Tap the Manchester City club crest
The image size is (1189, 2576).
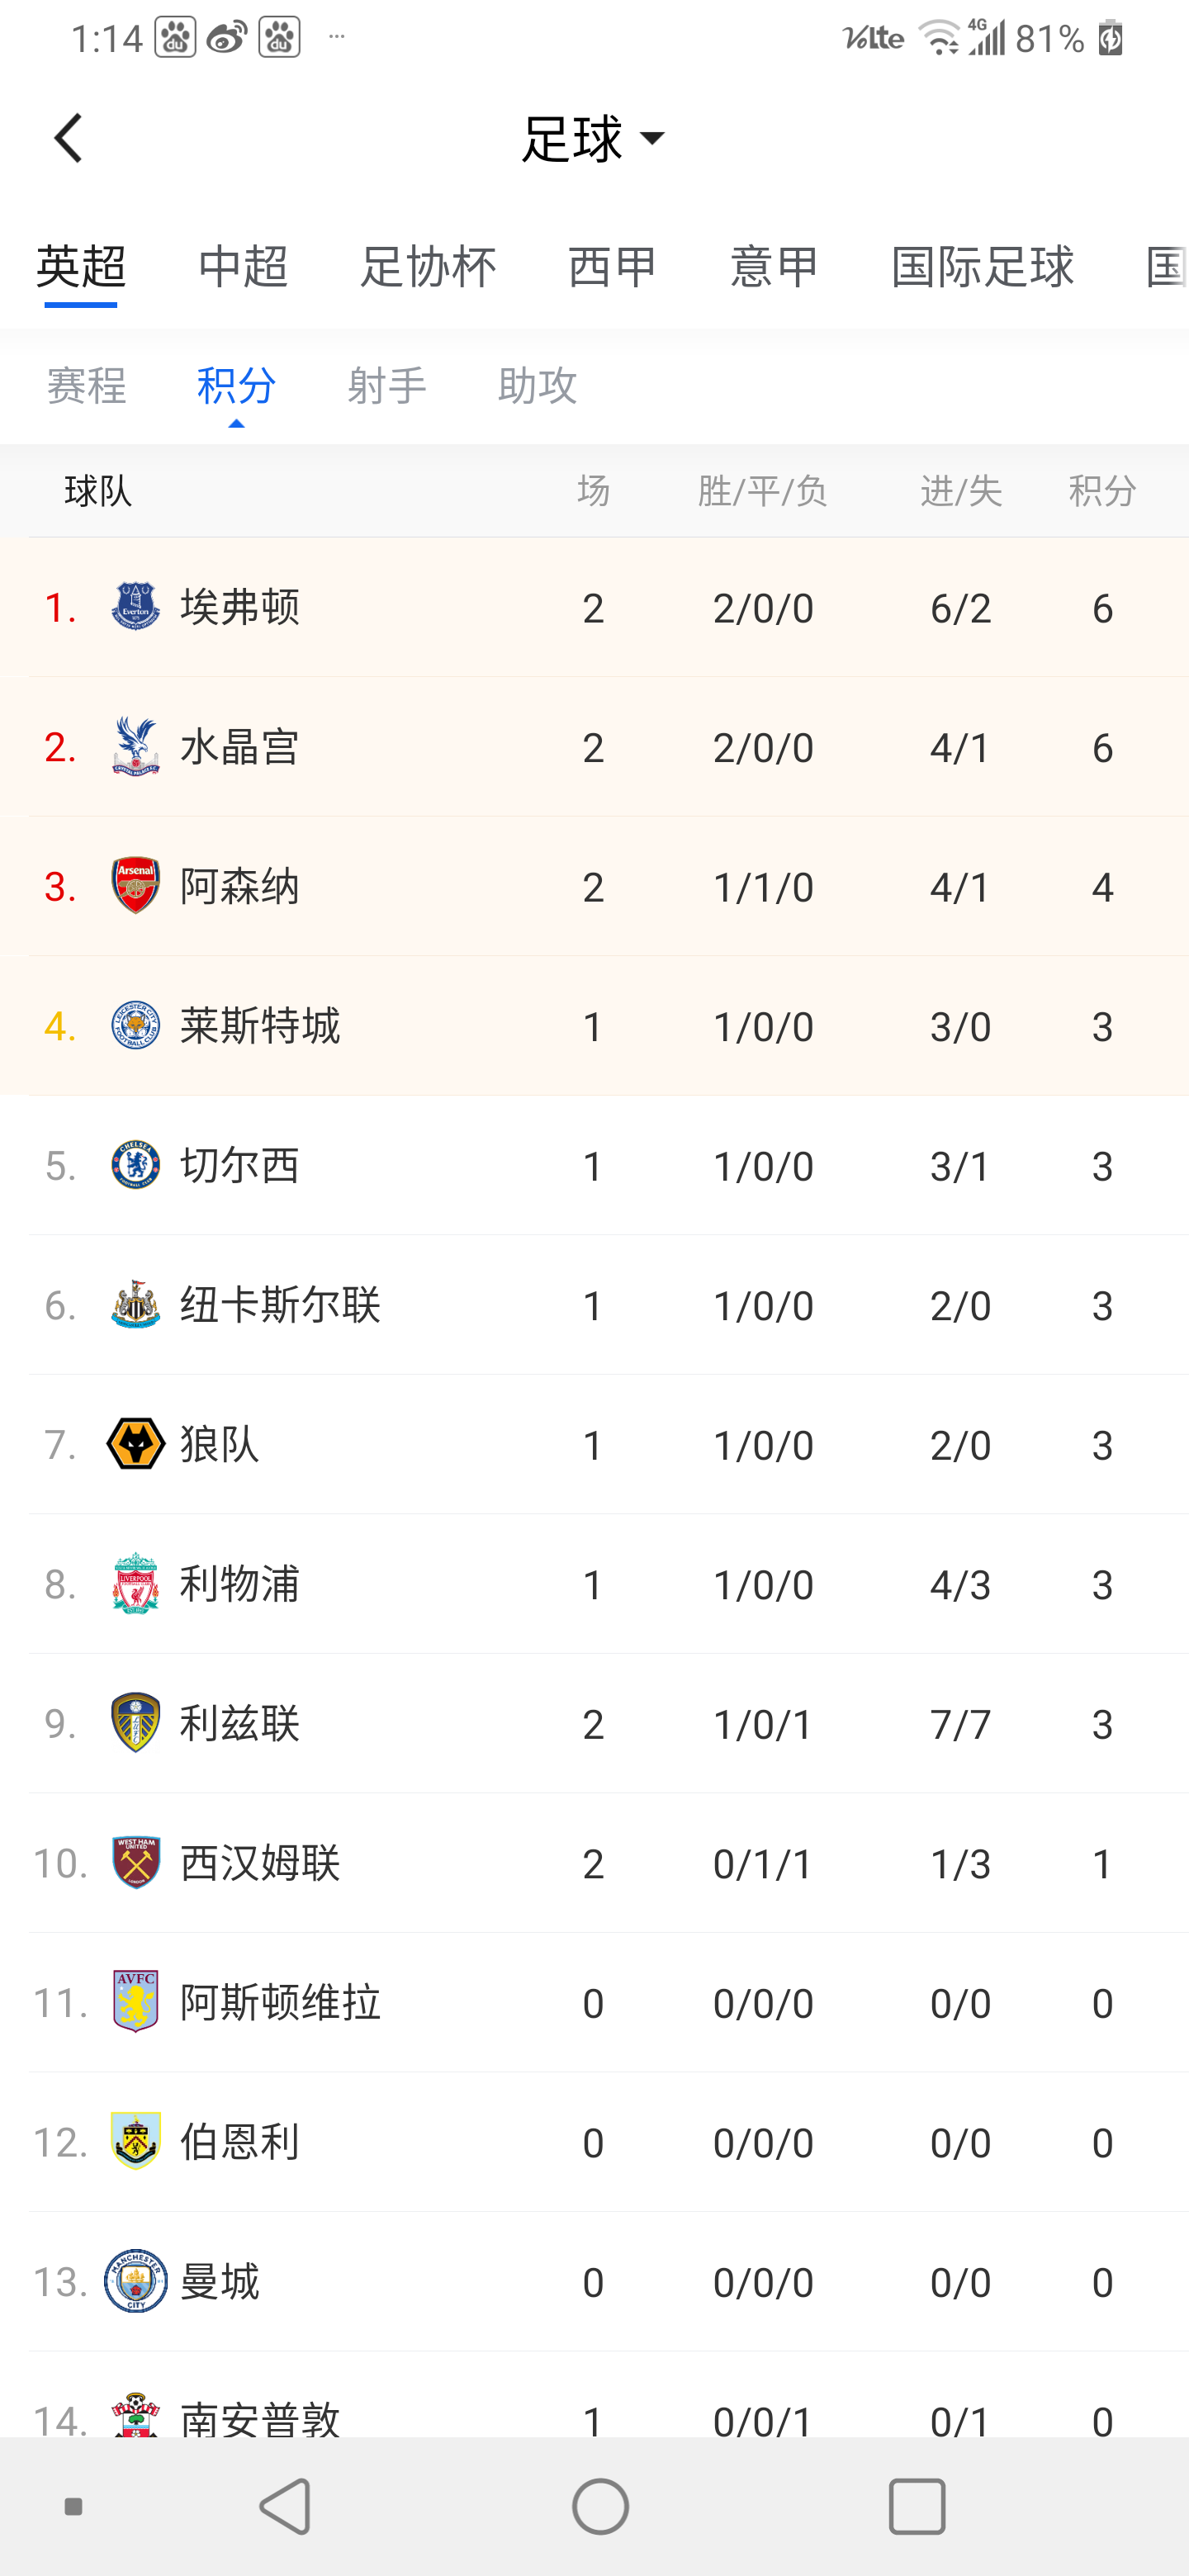click(x=135, y=2282)
